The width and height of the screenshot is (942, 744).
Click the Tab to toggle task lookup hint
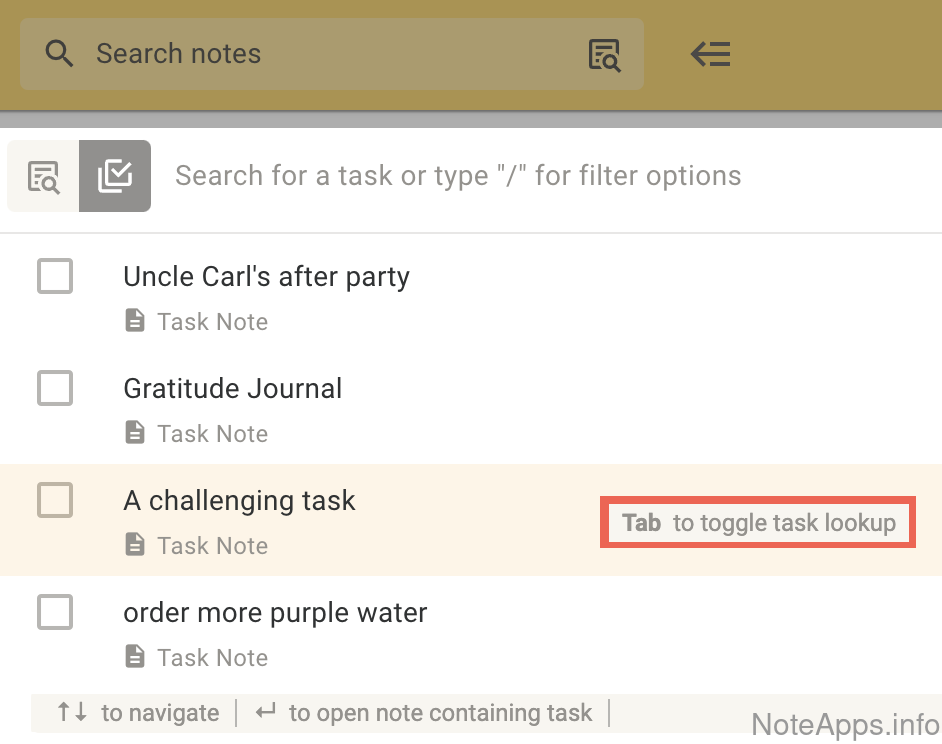tap(757, 523)
